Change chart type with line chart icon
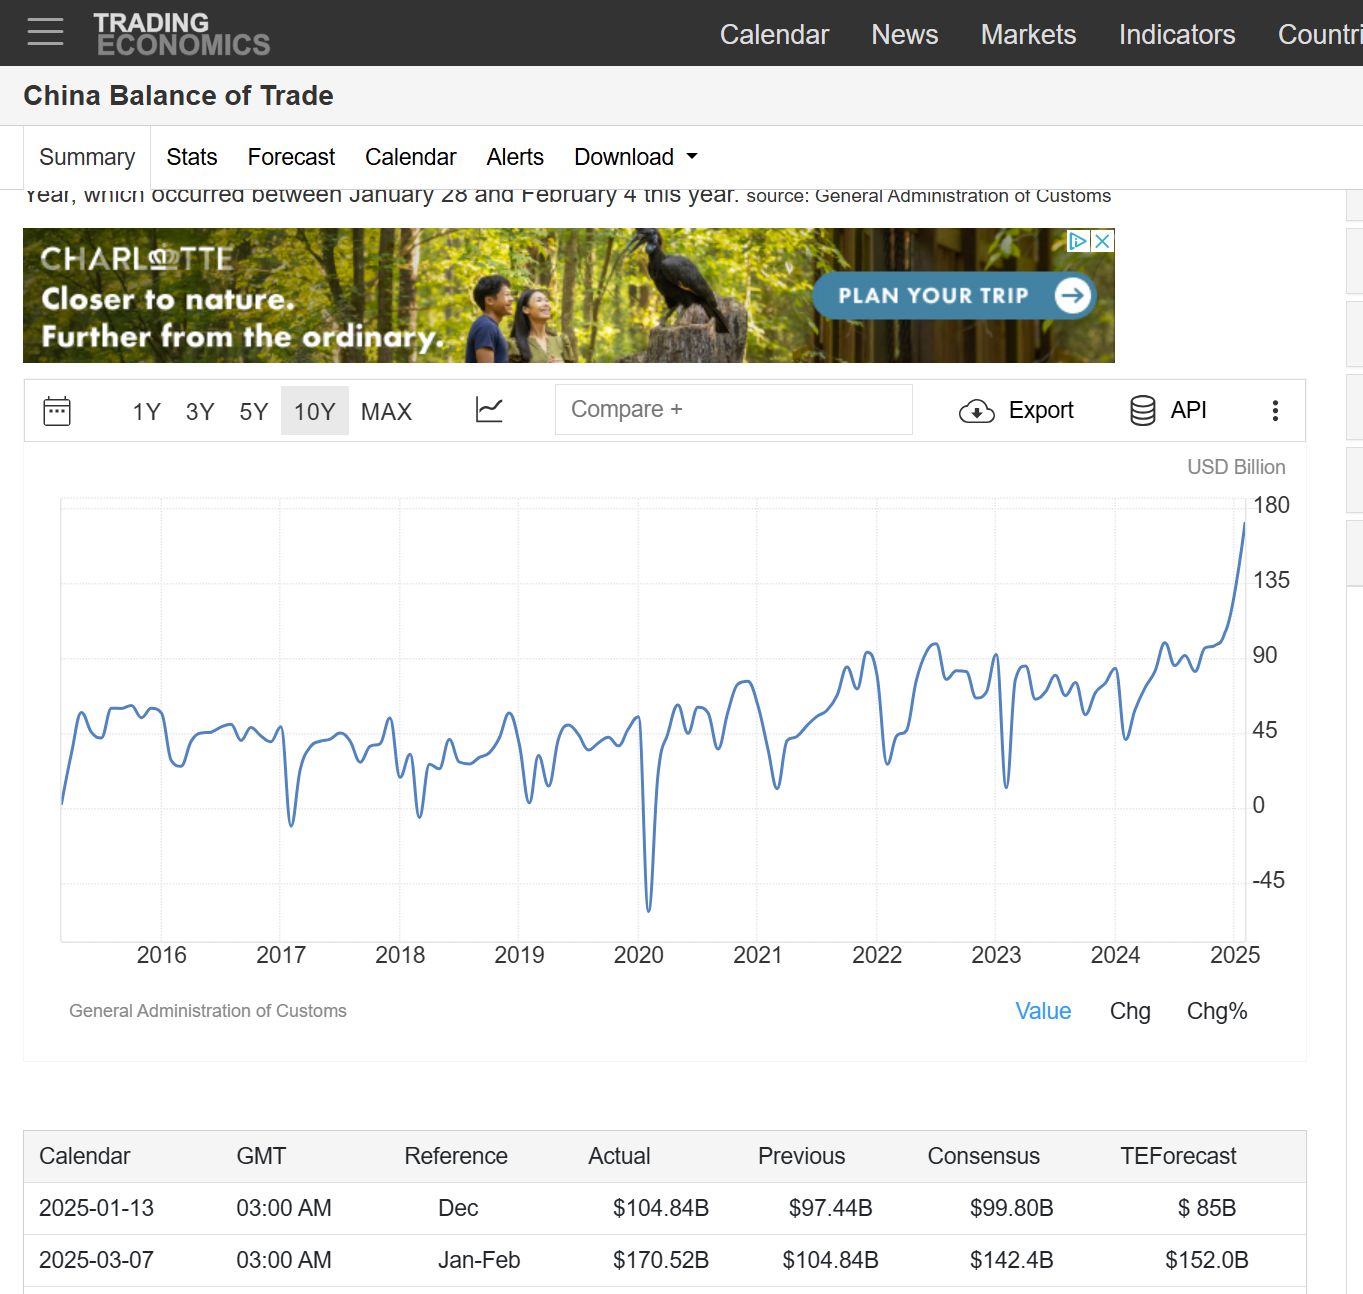 click(x=489, y=410)
